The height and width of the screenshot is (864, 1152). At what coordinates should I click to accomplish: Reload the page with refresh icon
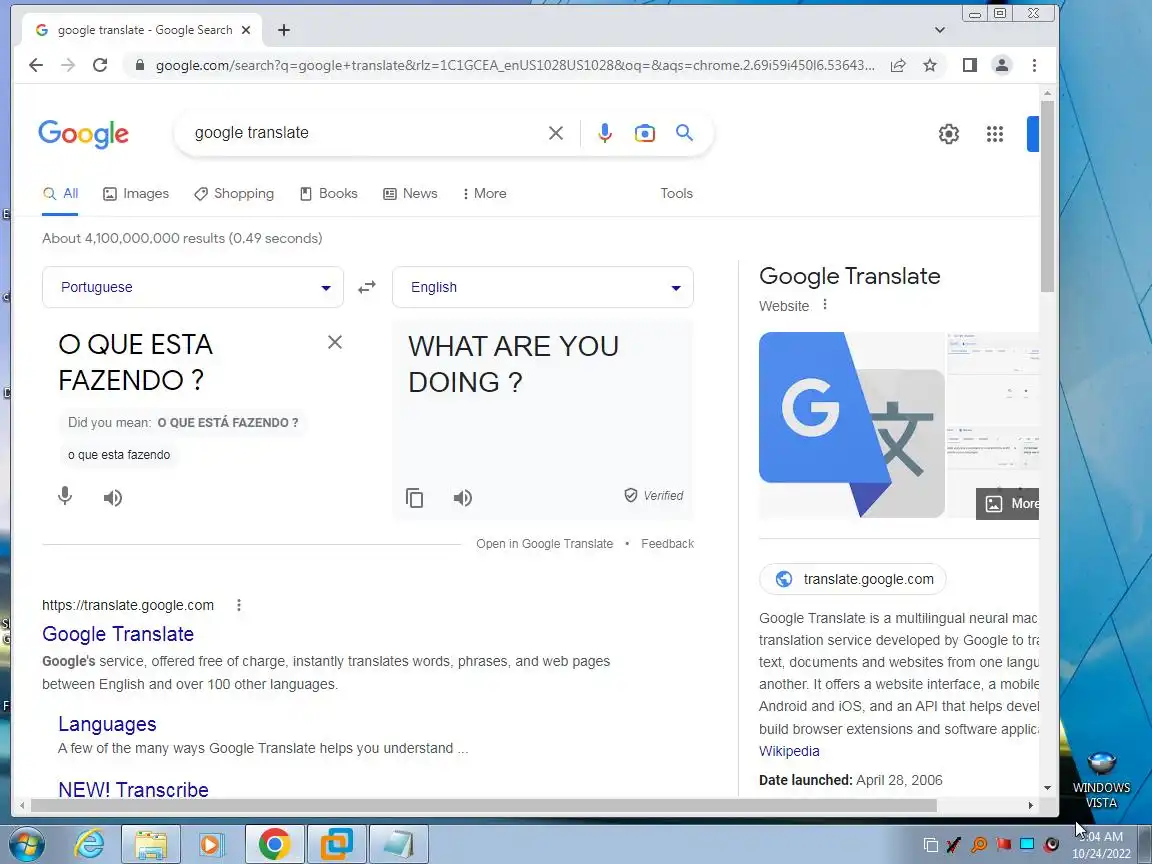pyautogui.click(x=100, y=65)
